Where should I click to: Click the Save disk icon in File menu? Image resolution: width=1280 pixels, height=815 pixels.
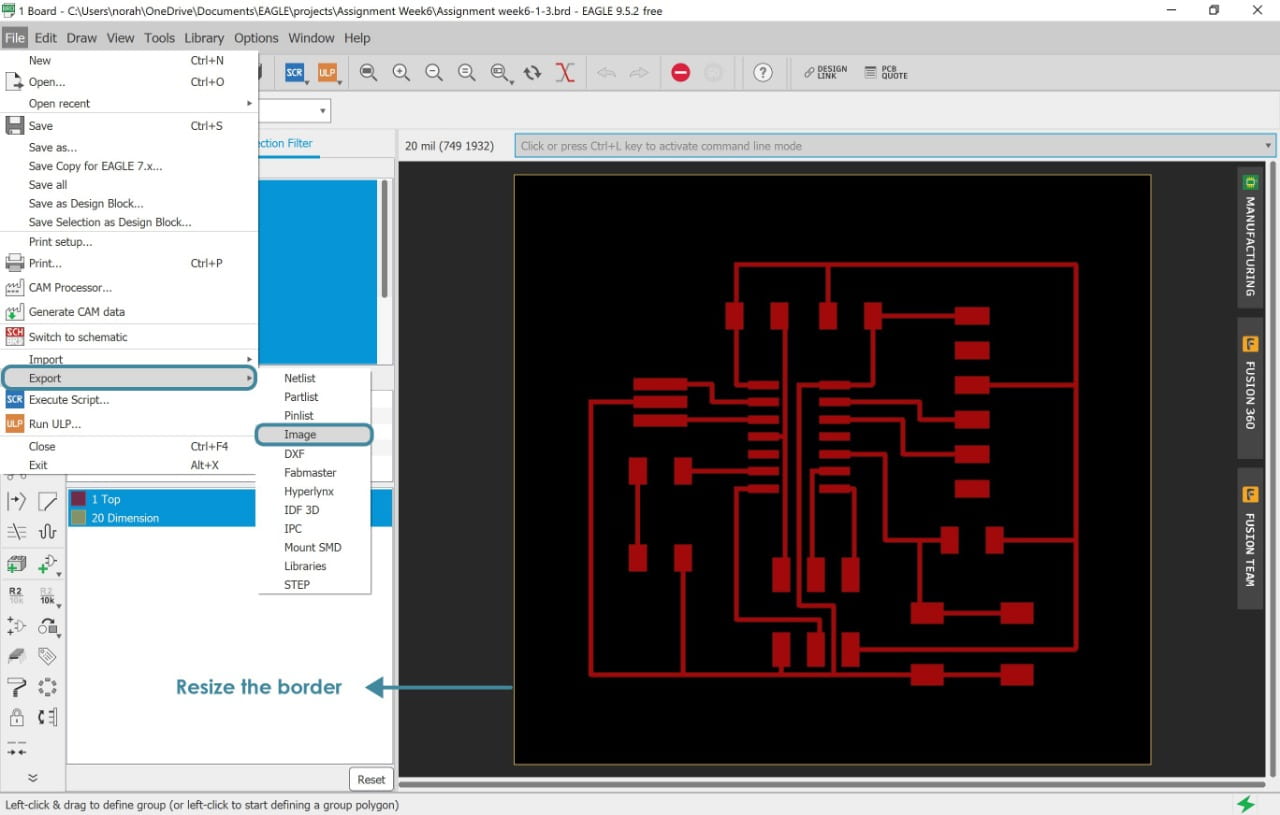[14, 125]
